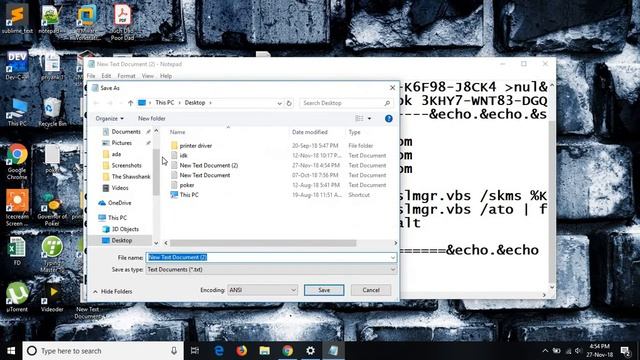Click the Forward arrow in Save As dialog

click(x=109, y=103)
